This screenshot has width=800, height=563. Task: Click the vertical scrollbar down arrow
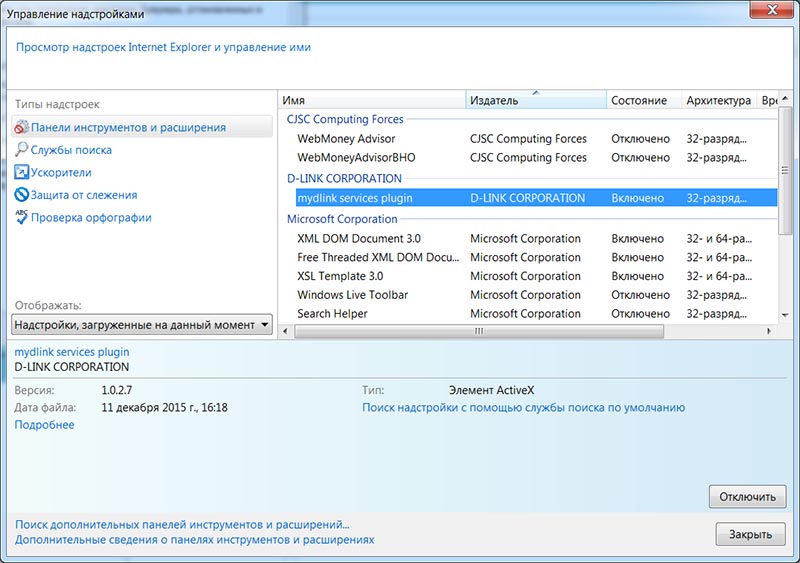pyautogui.click(x=785, y=315)
